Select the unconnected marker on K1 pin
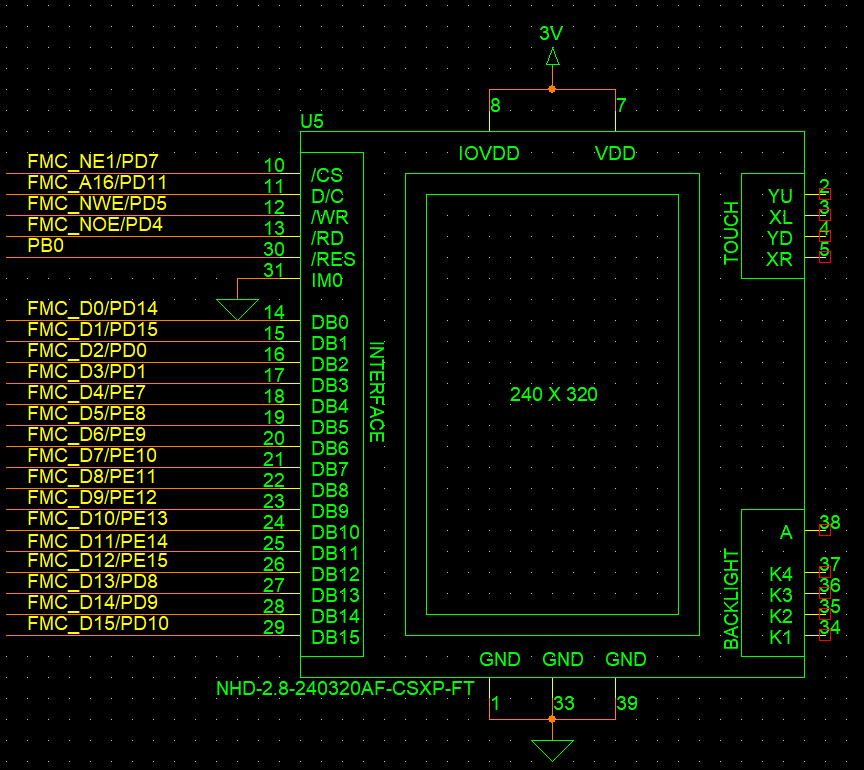The width and height of the screenshot is (864, 770). tap(825, 635)
